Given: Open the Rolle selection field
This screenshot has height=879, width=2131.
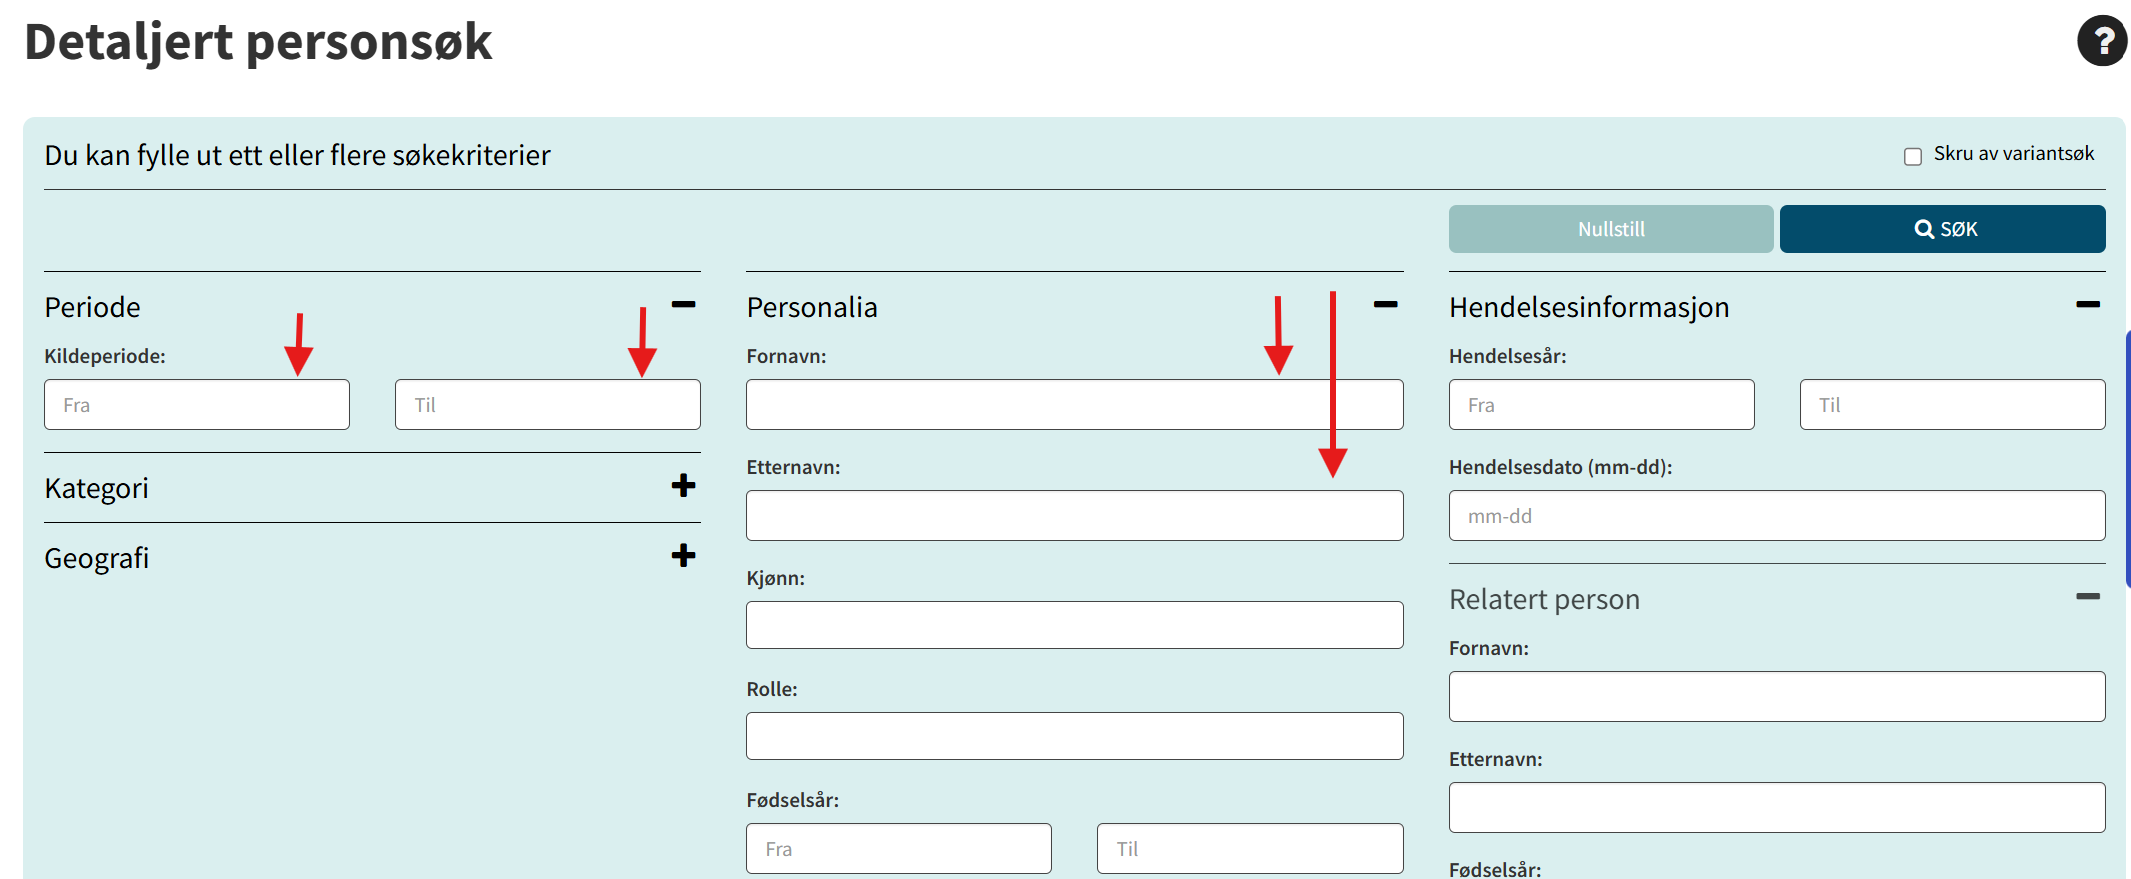Looking at the screenshot, I should coord(1074,736).
